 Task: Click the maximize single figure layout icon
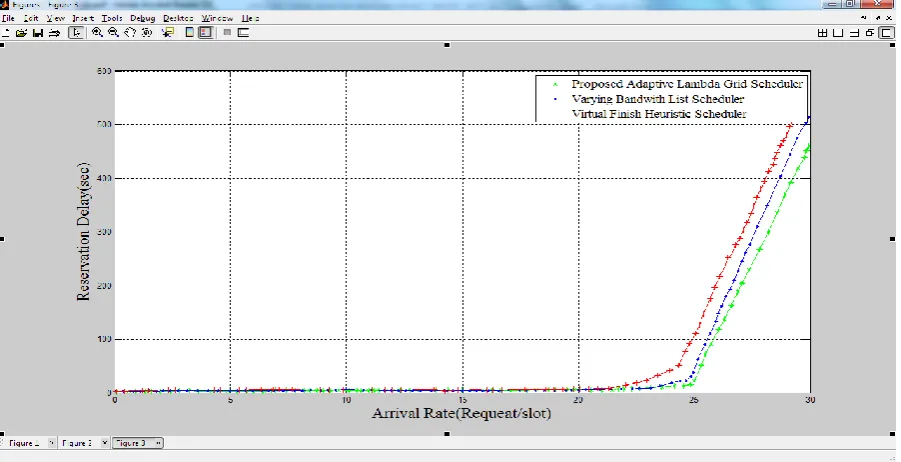click(x=887, y=33)
